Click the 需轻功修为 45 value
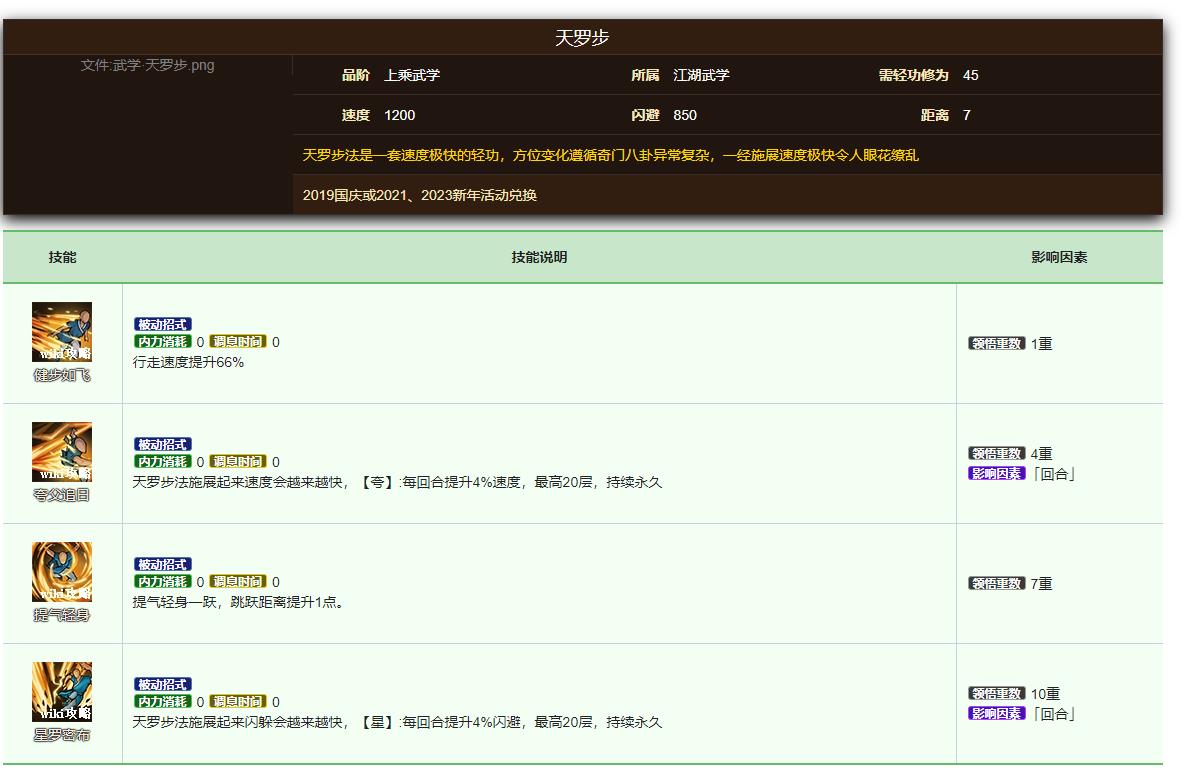Image resolution: width=1181 pixels, height=773 pixels. coord(969,75)
